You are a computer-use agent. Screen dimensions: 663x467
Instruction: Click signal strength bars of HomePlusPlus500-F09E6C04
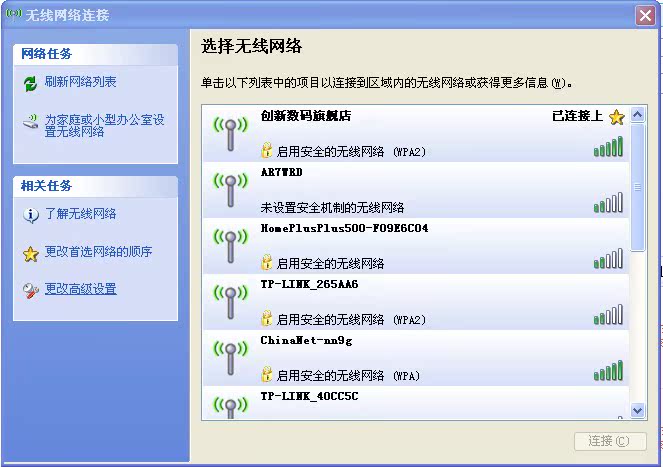[608, 258]
